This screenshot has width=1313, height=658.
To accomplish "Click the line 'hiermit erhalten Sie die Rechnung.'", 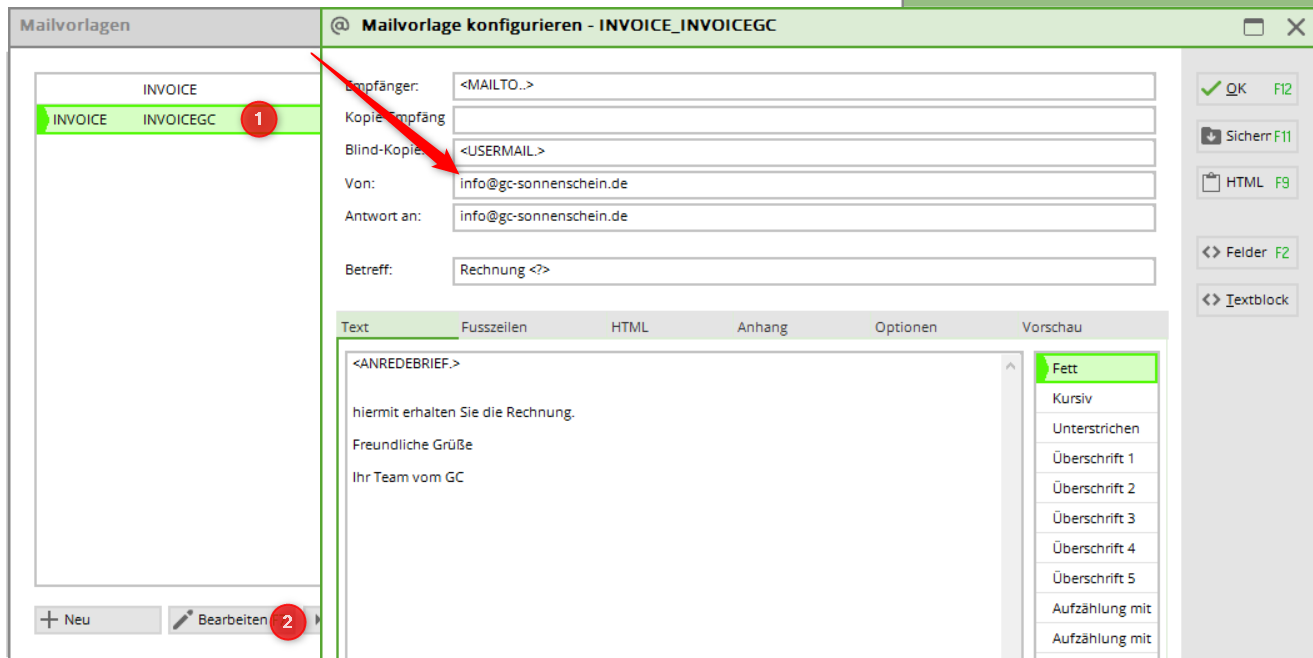I will (x=463, y=412).
